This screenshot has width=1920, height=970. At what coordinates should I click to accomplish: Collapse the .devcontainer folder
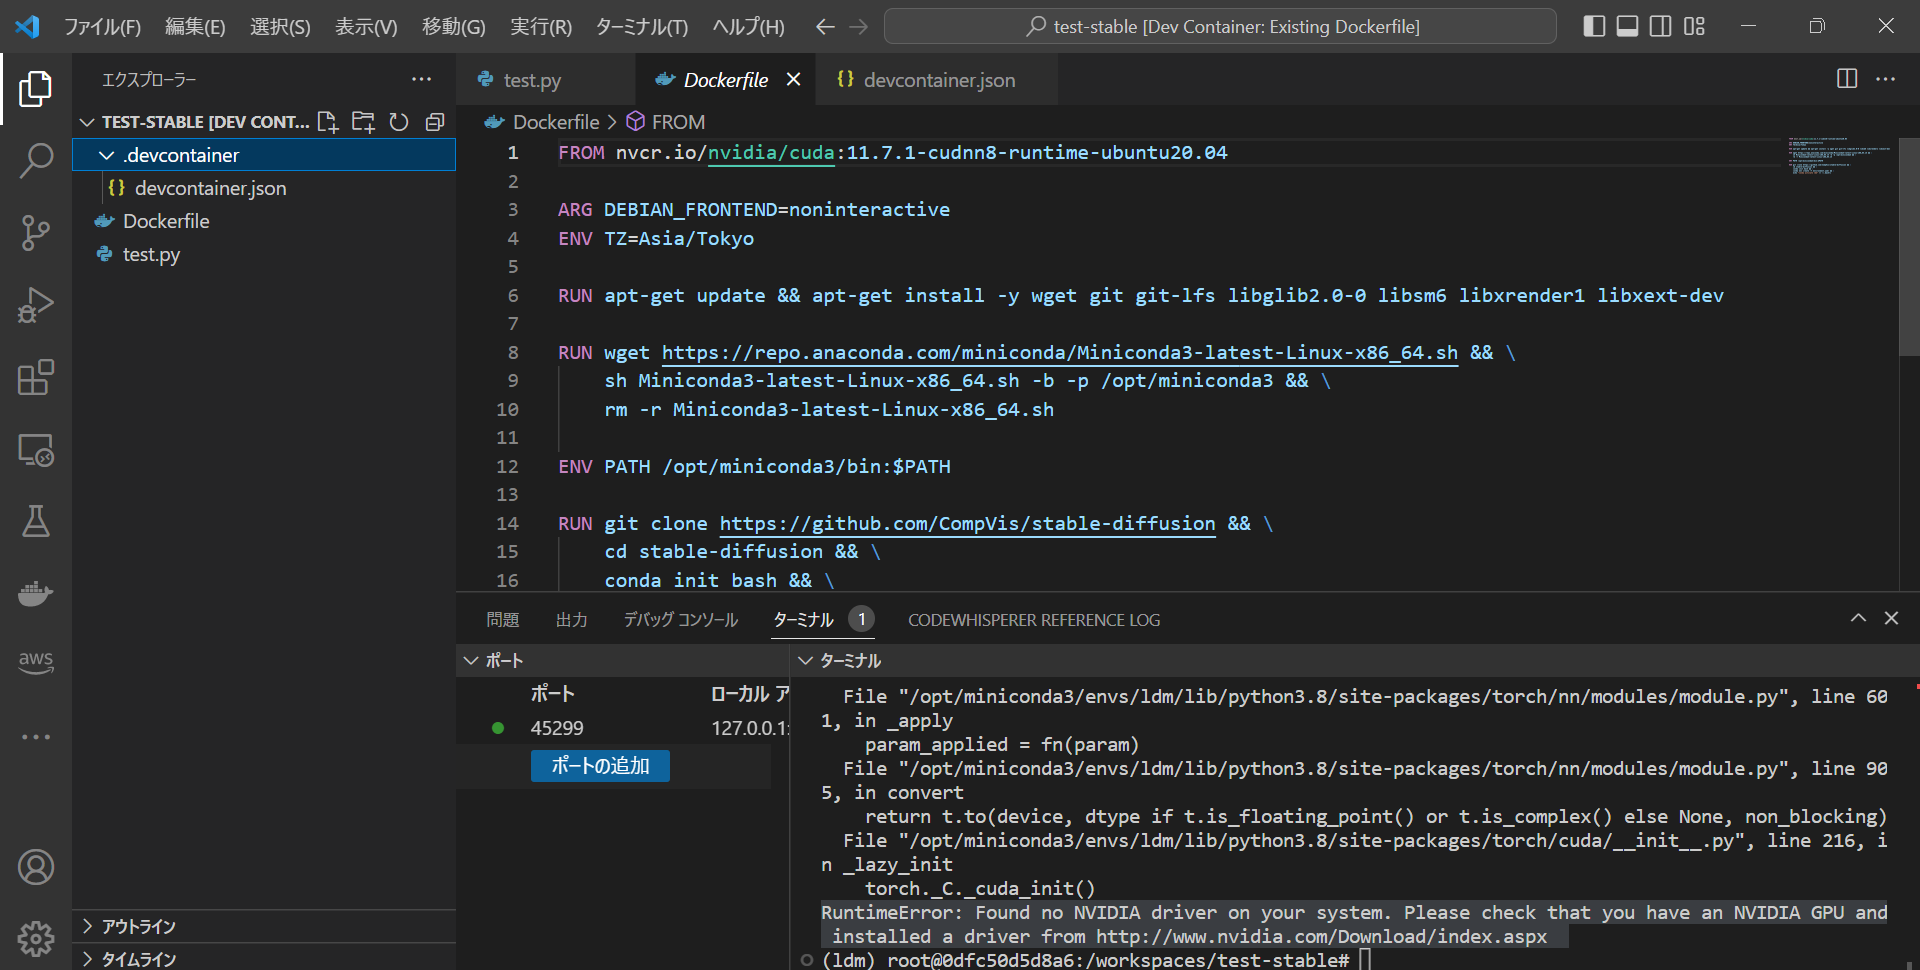tap(107, 155)
